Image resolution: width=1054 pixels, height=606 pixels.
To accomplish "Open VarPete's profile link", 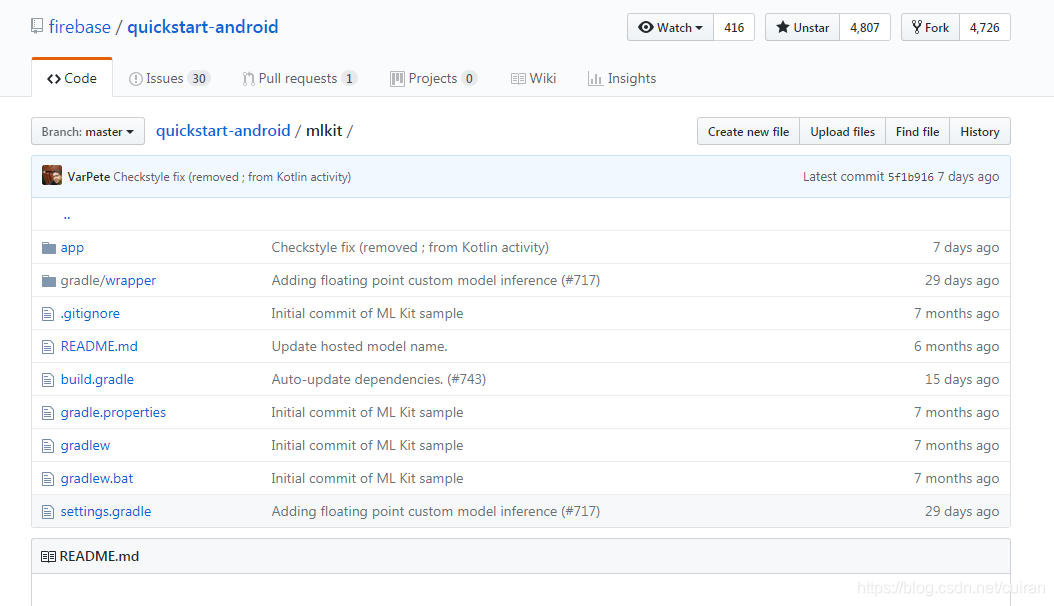I will click(89, 177).
